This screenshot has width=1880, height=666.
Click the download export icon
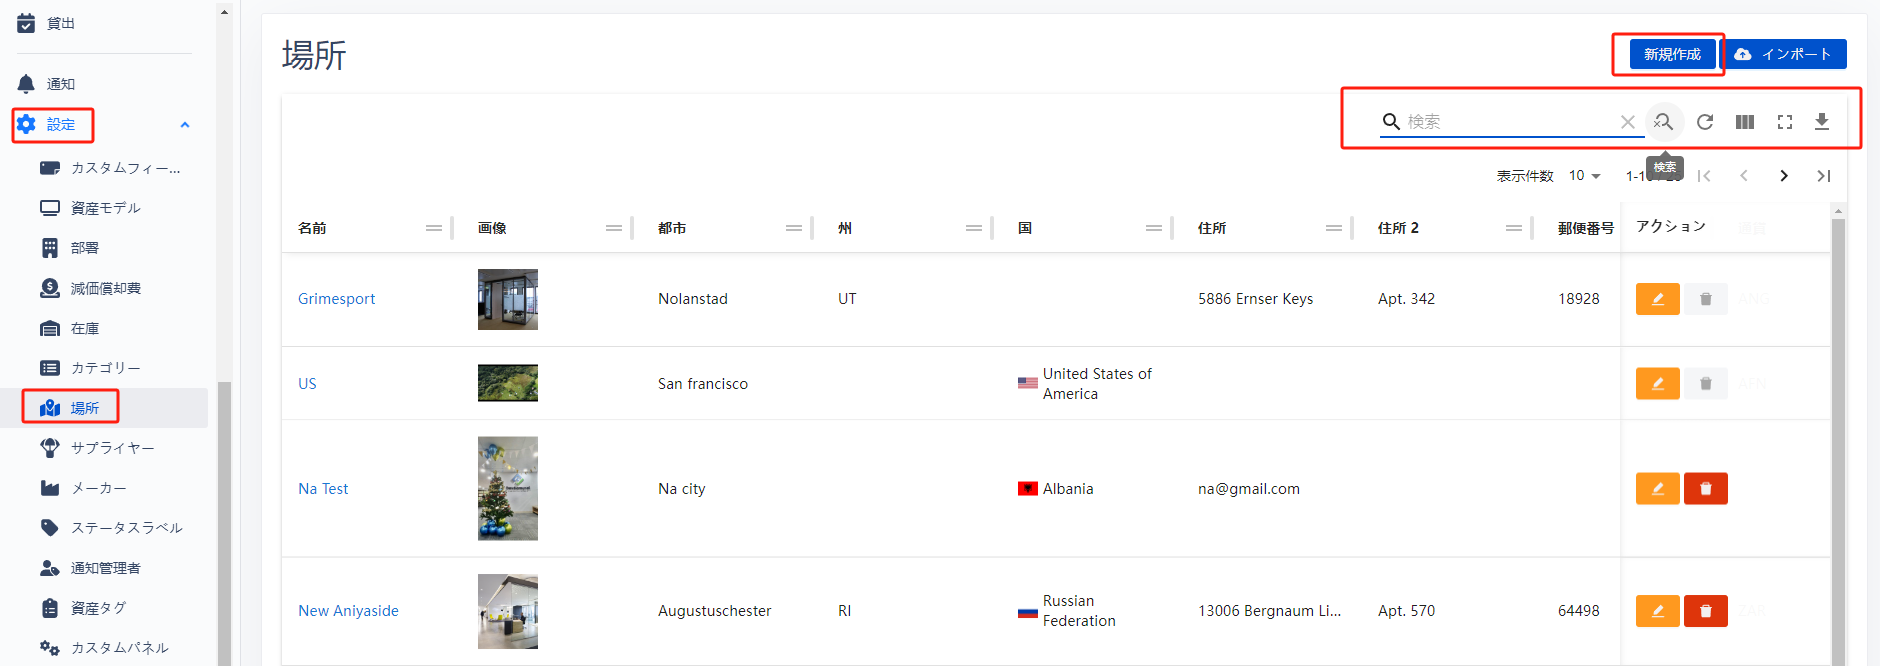(1822, 122)
